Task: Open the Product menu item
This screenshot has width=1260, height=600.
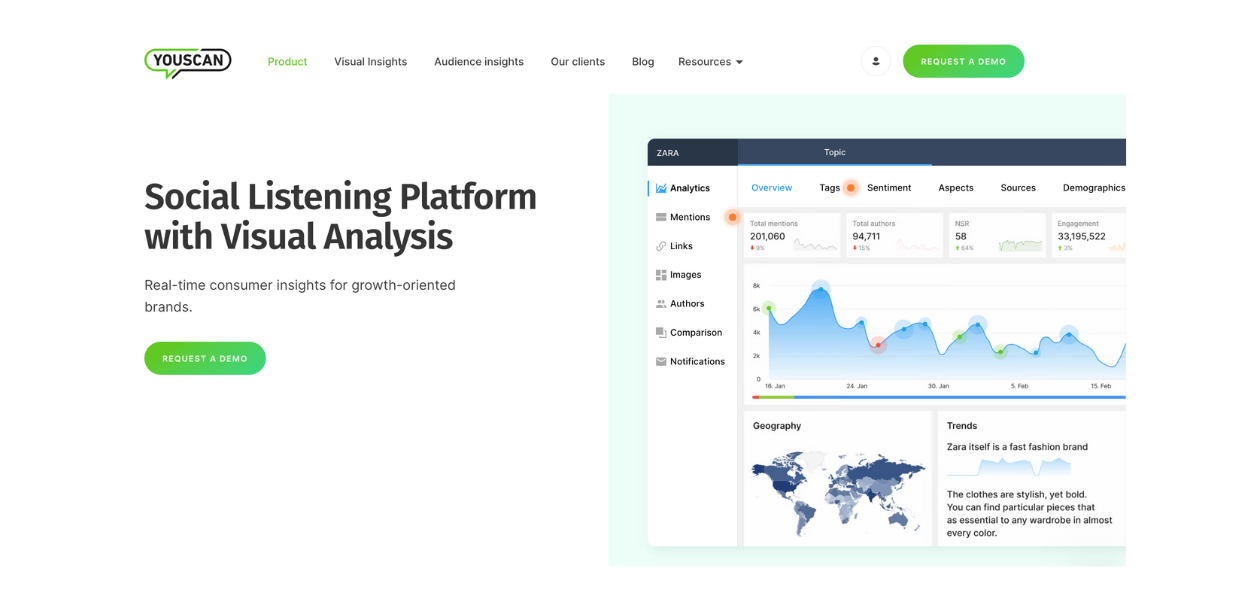Action: tap(287, 62)
